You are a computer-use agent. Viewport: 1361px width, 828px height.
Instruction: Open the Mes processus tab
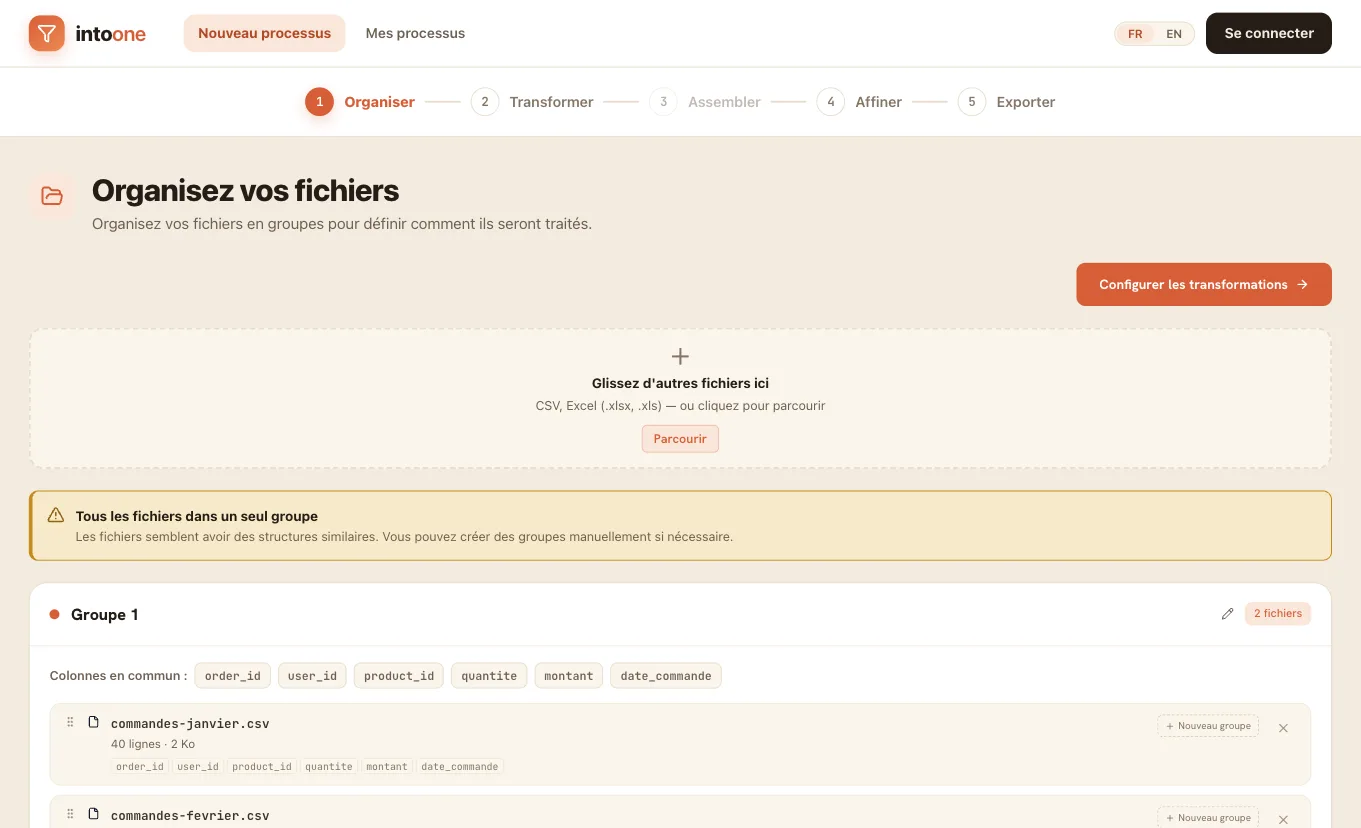[415, 33]
